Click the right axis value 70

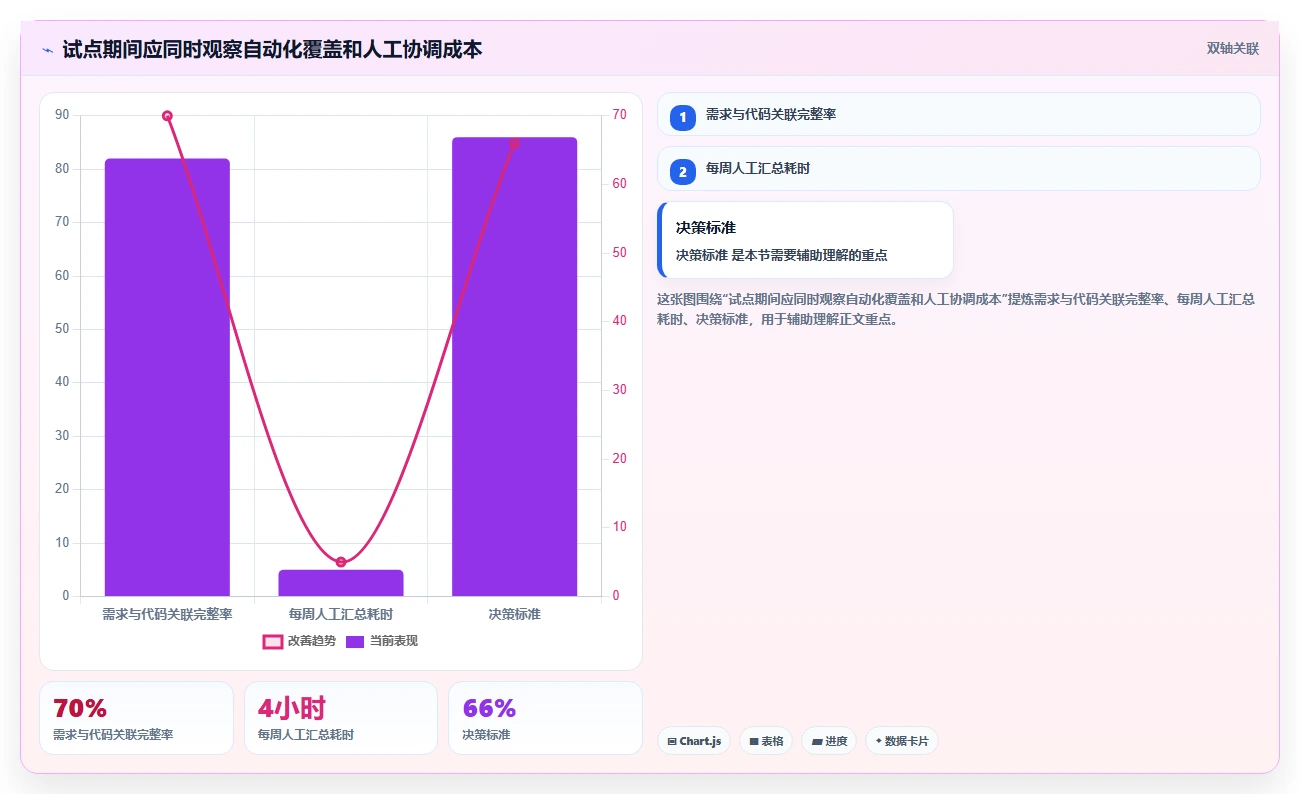pyautogui.click(x=619, y=115)
